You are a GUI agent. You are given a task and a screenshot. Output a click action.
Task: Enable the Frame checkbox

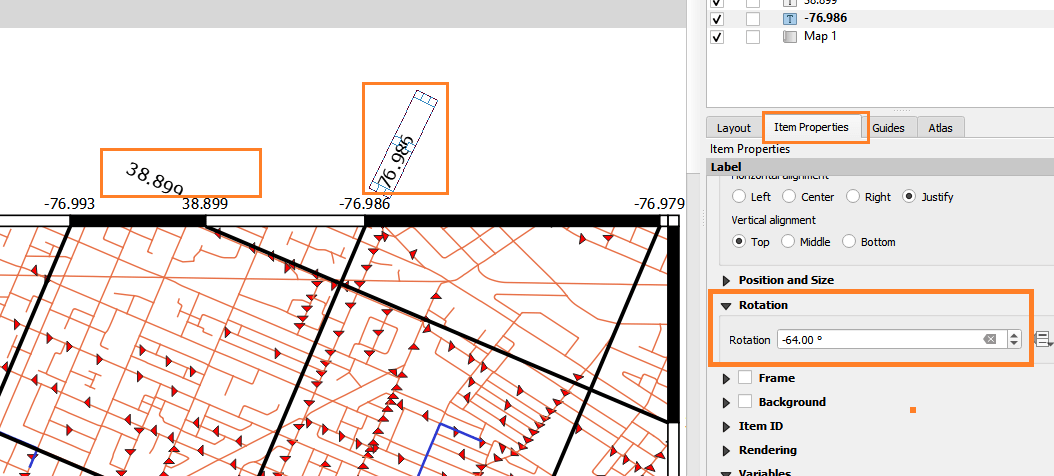pos(745,378)
